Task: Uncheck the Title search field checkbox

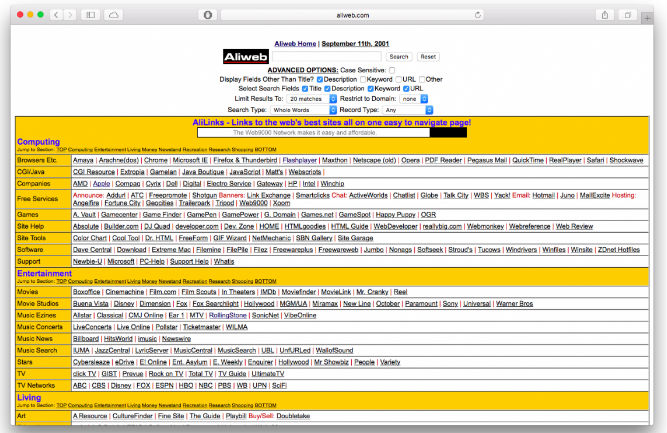Action: coord(305,89)
